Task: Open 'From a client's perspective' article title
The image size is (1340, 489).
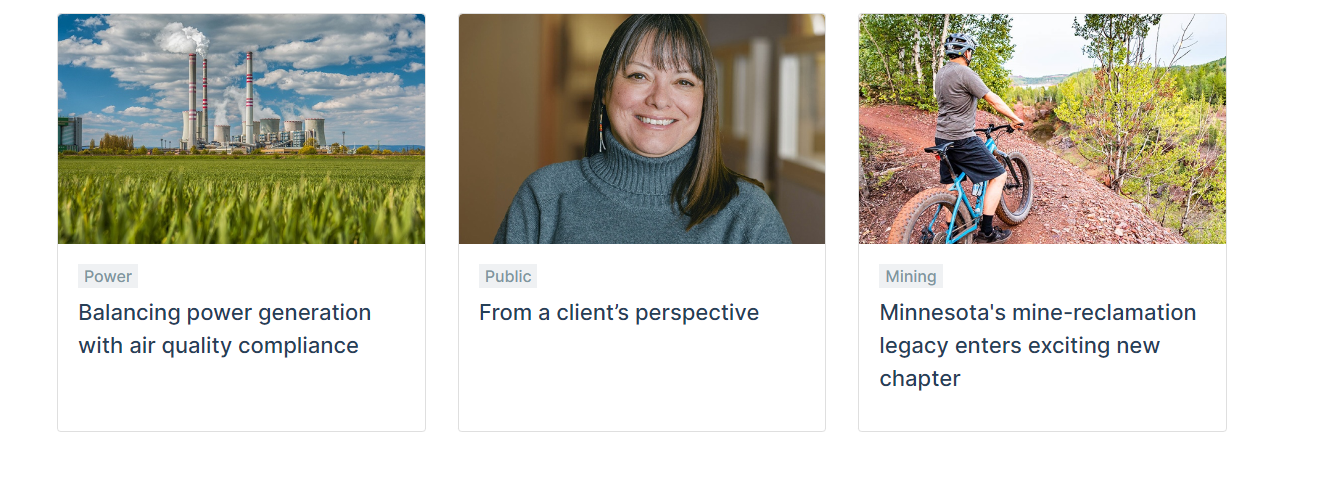Action: 618,313
